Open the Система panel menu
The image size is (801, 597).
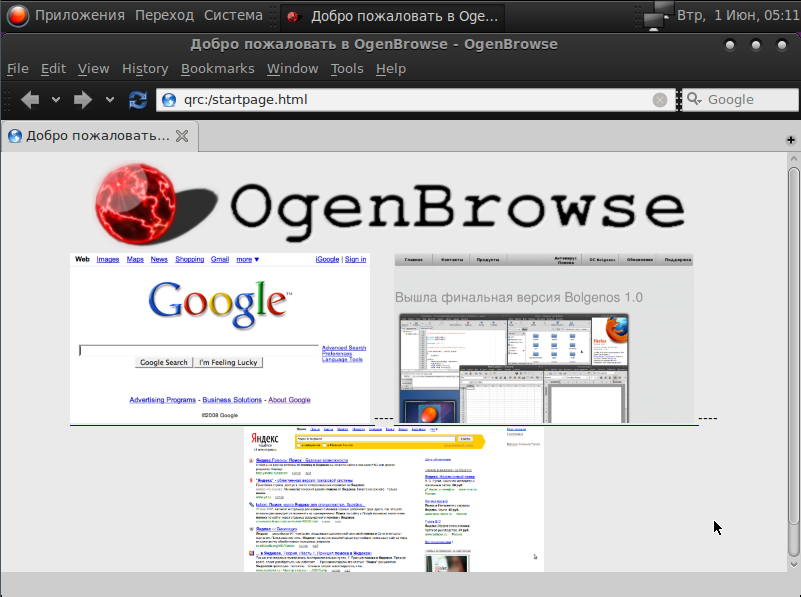[233, 15]
